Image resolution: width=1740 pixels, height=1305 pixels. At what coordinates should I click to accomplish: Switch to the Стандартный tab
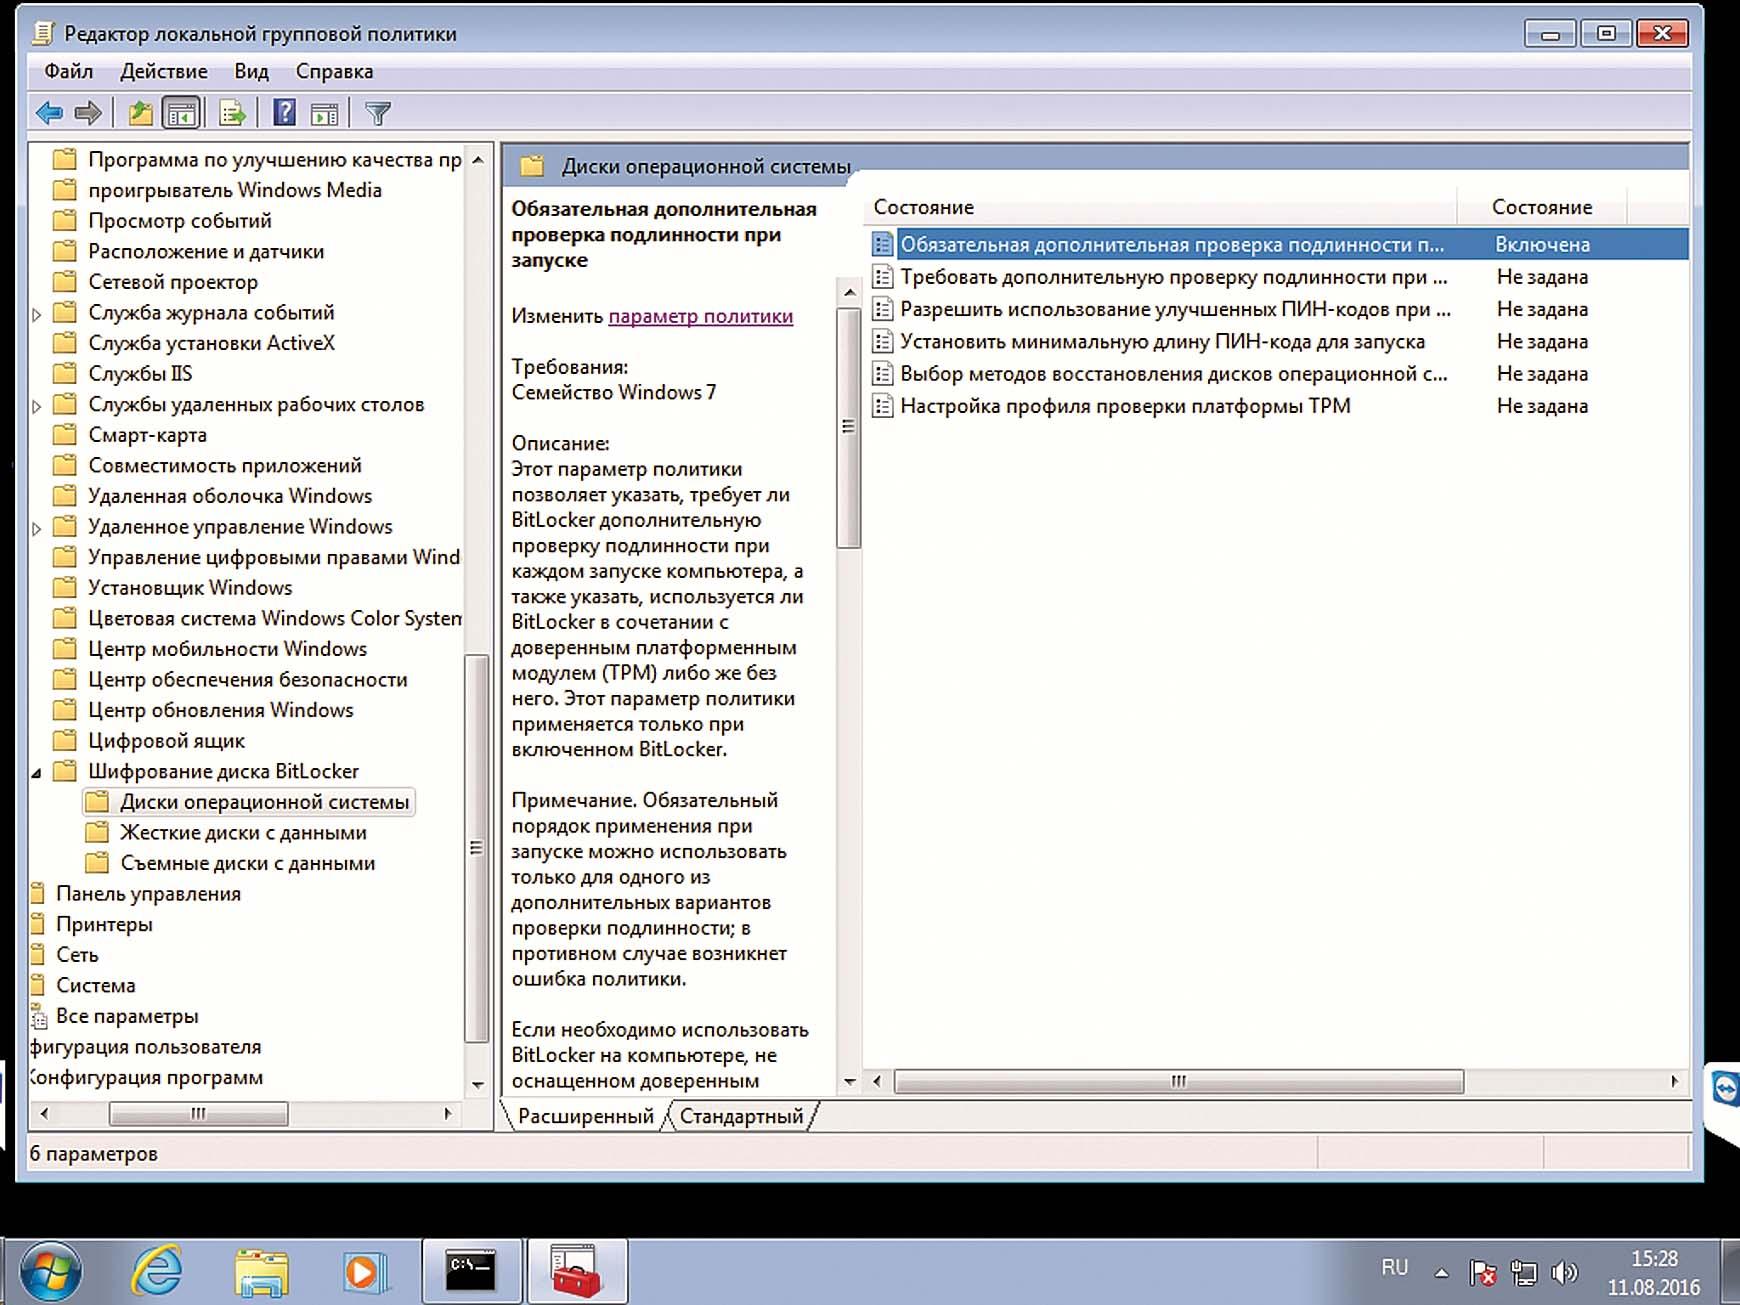point(741,1116)
